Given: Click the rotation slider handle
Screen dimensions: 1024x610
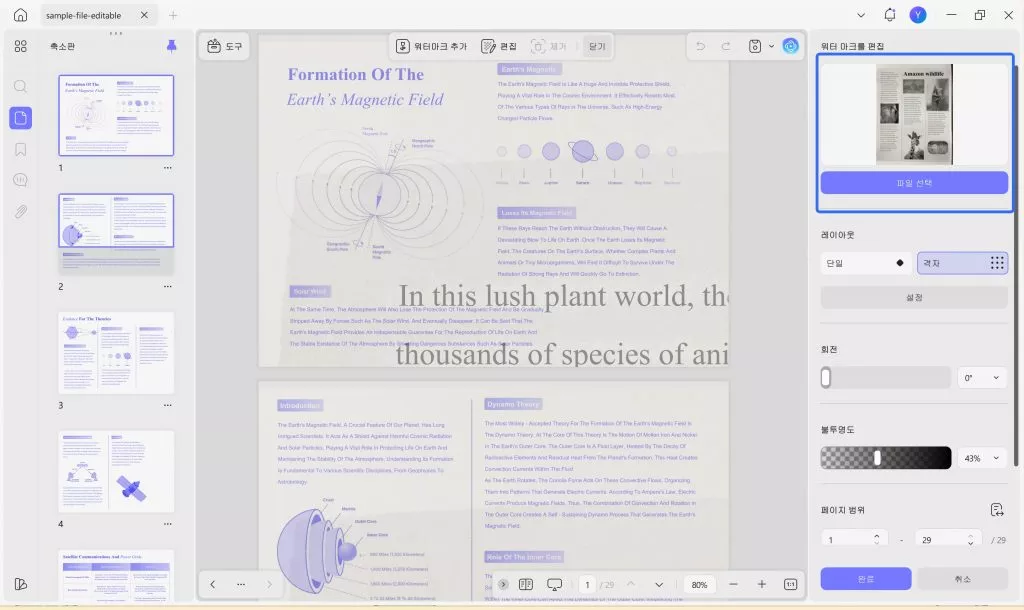Looking at the screenshot, I should click(x=825, y=377).
